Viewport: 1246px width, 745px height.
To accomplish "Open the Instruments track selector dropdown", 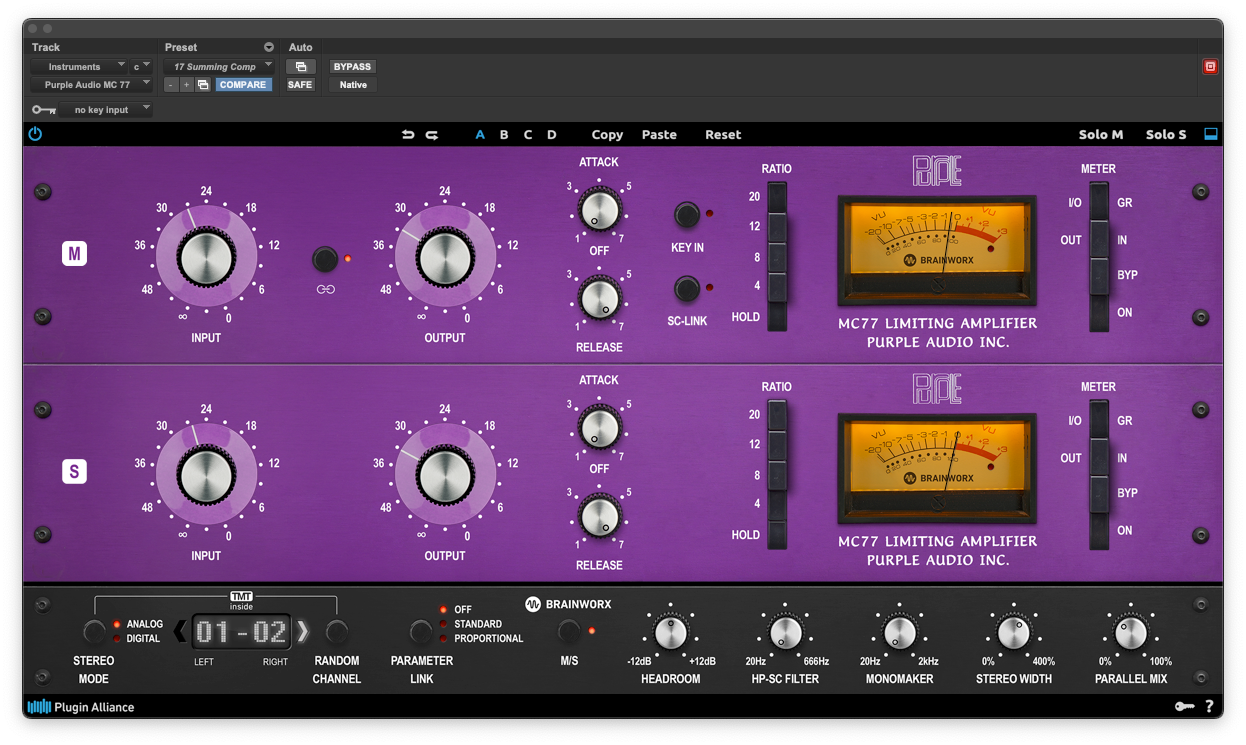I will 79,67.
